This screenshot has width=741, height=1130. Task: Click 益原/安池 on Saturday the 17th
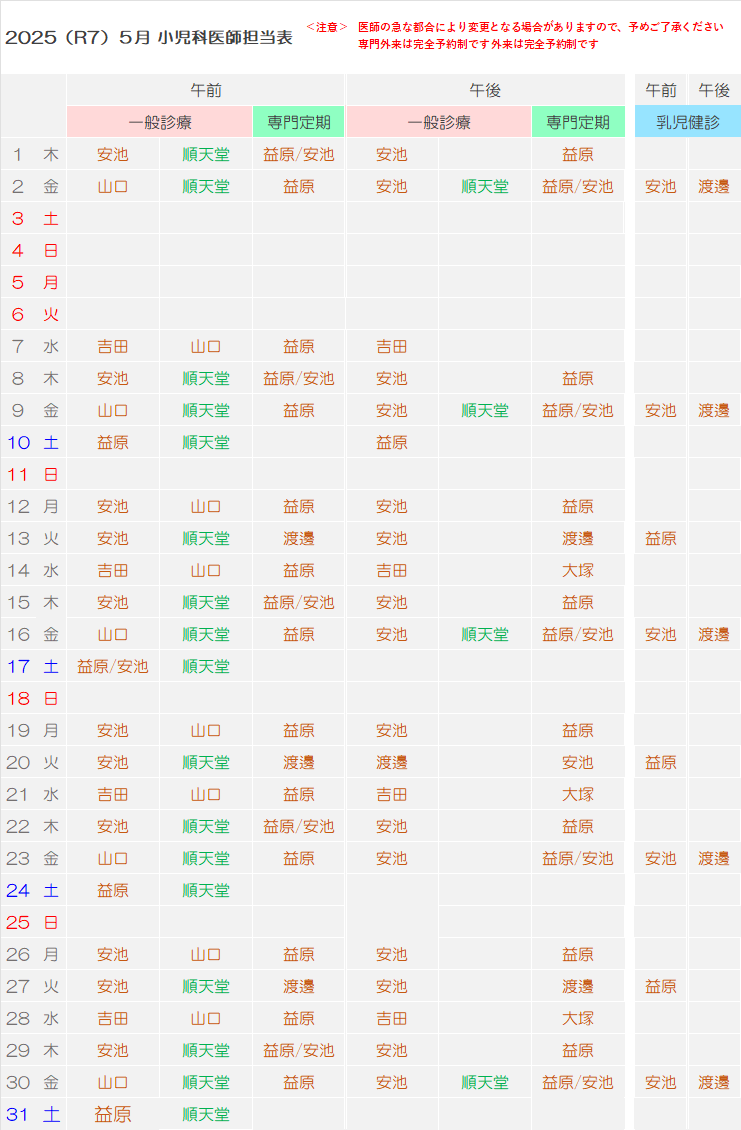112,667
